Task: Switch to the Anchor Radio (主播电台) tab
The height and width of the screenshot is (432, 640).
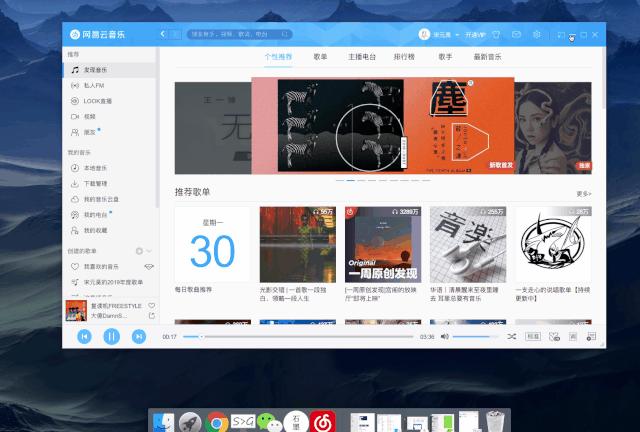Action: (x=362, y=57)
